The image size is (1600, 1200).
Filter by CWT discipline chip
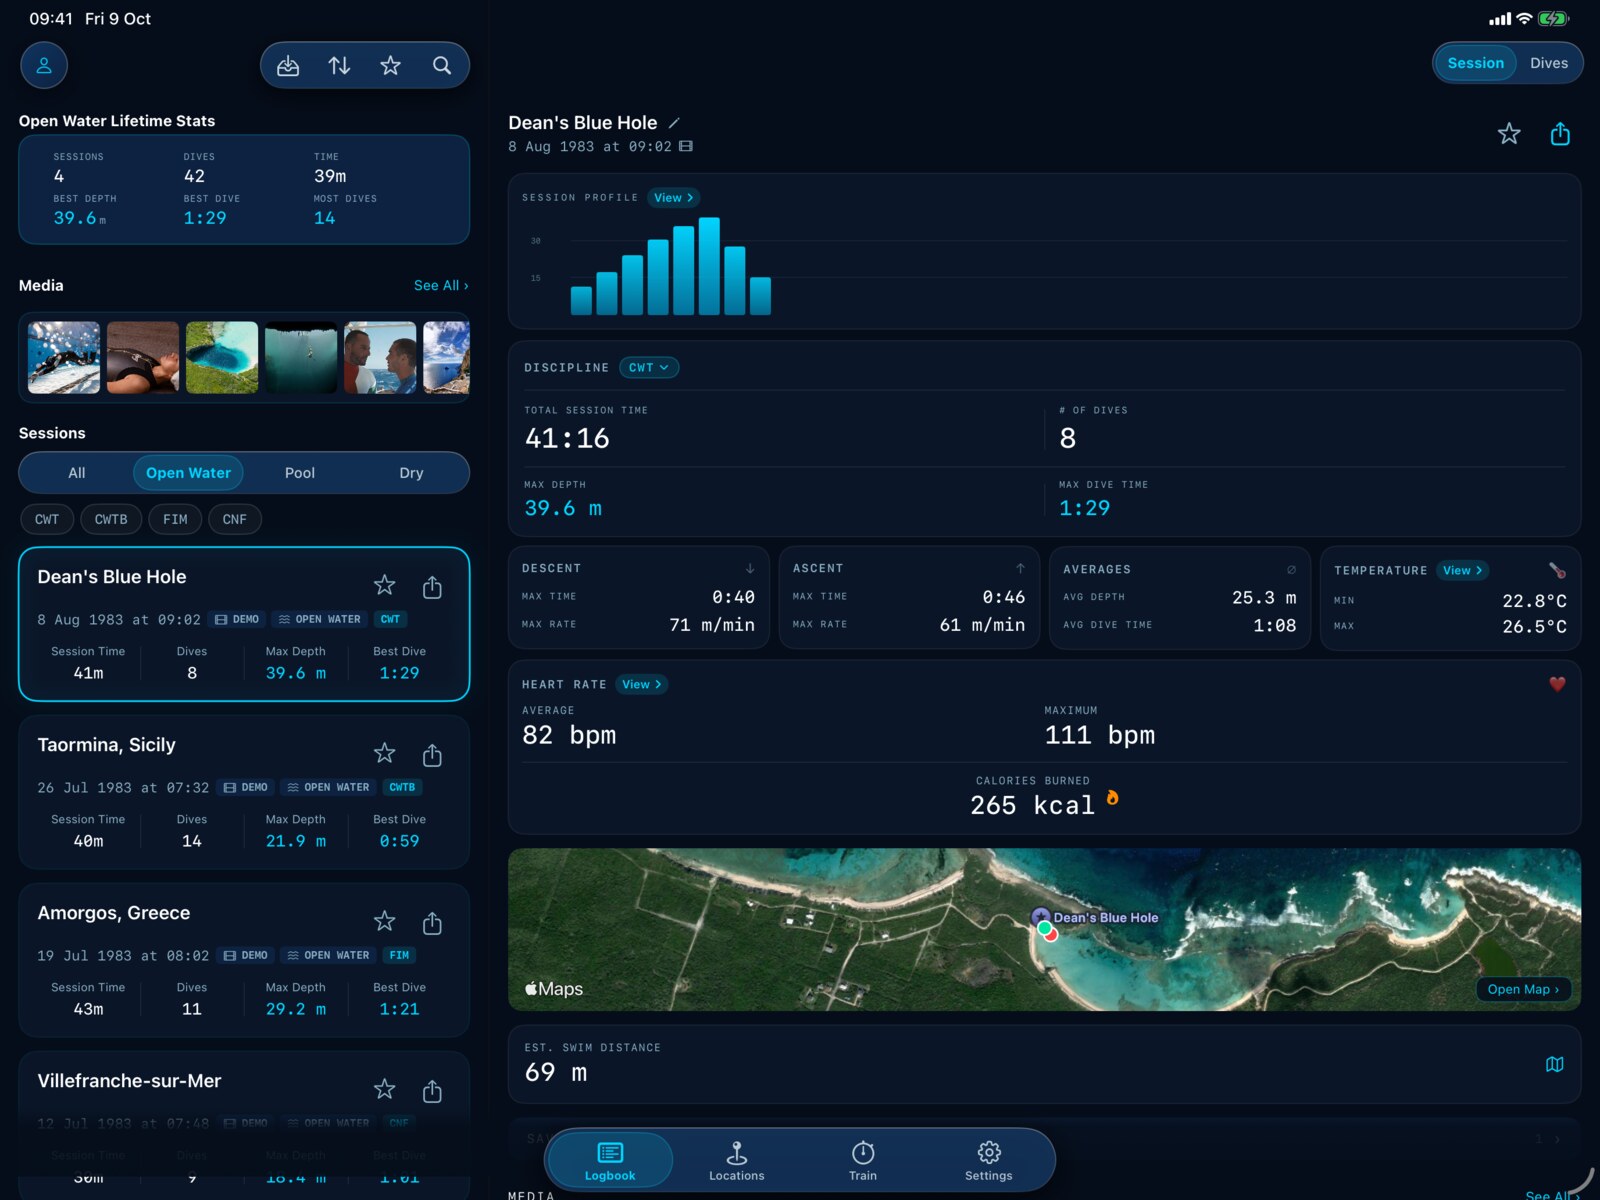(47, 519)
